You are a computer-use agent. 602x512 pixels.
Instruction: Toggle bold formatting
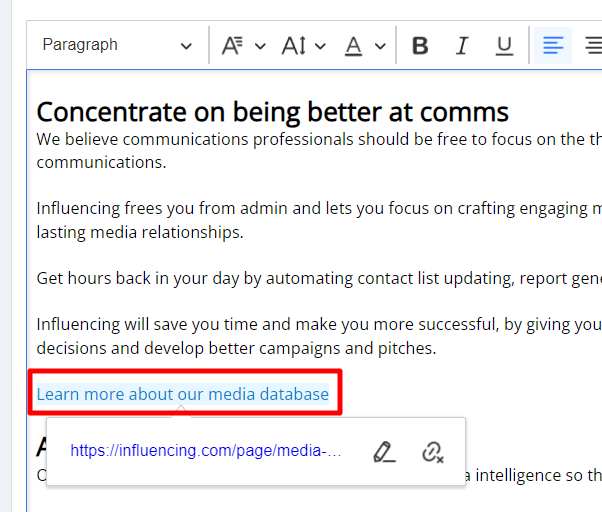[420, 46]
